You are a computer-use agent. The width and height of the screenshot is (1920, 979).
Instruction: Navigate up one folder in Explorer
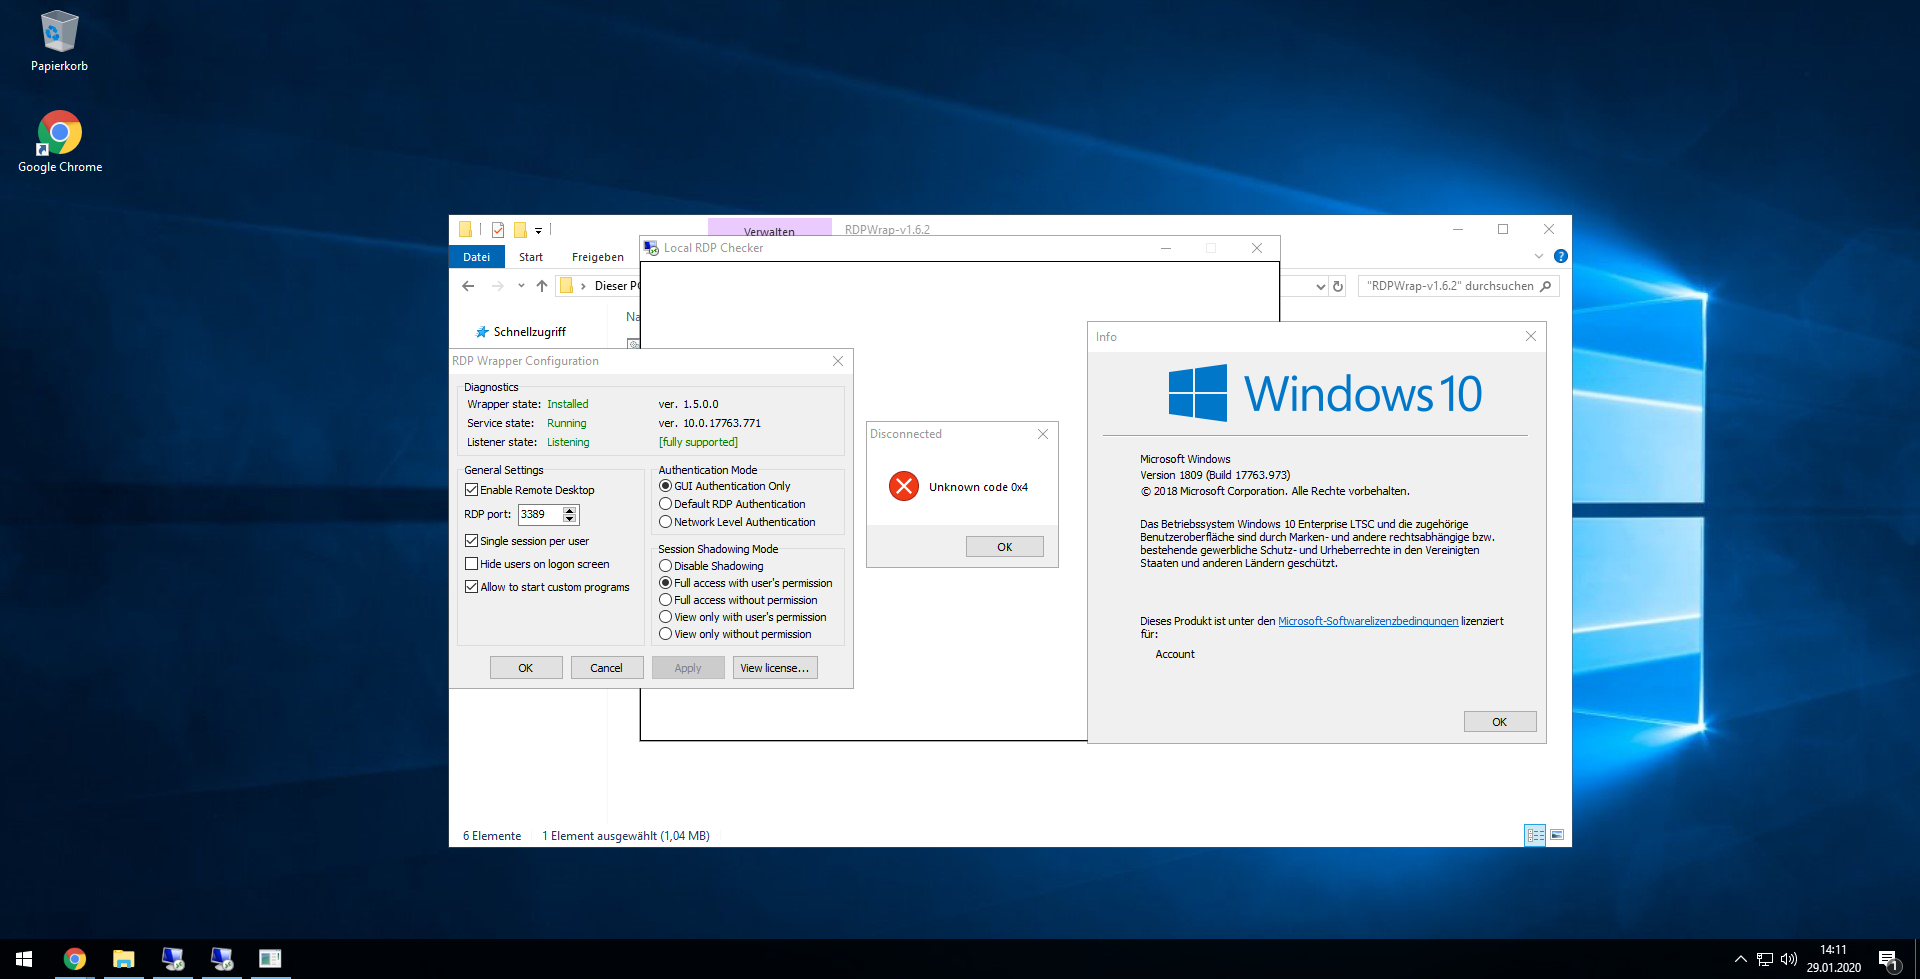[542, 286]
